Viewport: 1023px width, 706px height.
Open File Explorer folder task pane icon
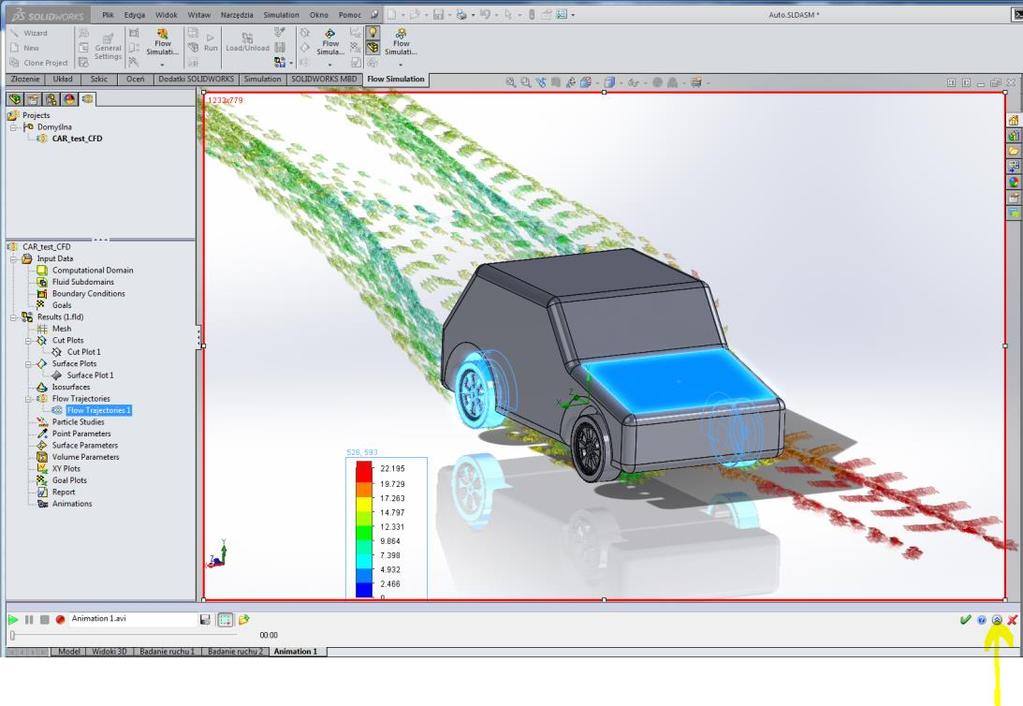pos(1013,151)
